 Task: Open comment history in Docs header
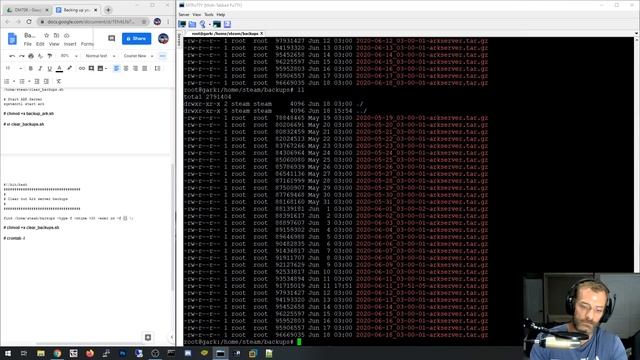tap(111, 38)
